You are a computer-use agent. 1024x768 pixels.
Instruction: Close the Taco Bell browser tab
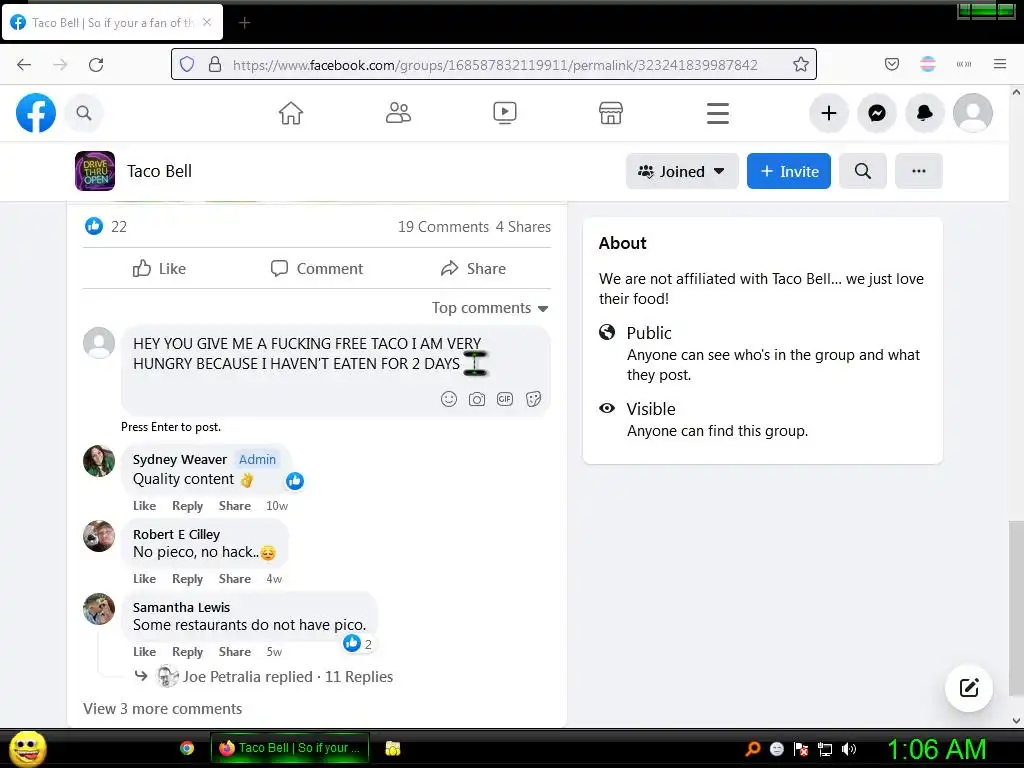click(207, 22)
